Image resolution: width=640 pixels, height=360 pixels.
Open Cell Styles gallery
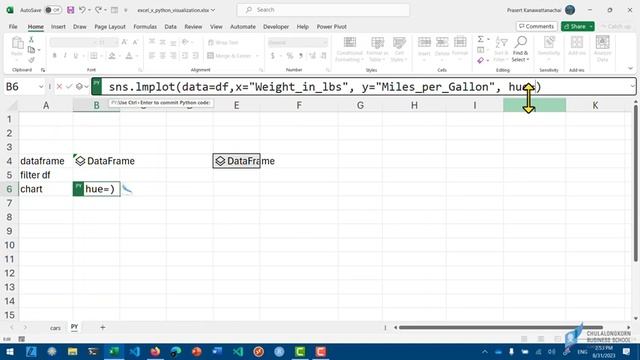[399, 49]
